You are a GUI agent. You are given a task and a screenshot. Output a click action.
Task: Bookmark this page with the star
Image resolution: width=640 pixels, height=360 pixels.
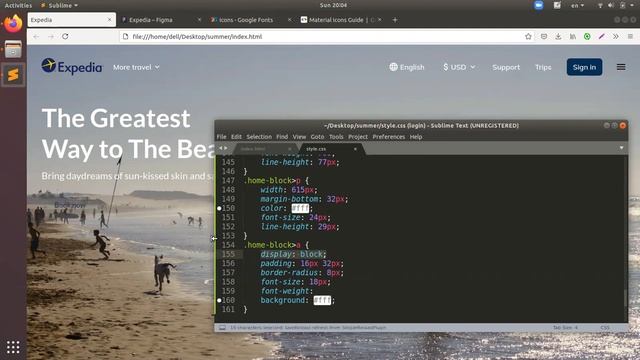pyautogui.click(x=528, y=37)
